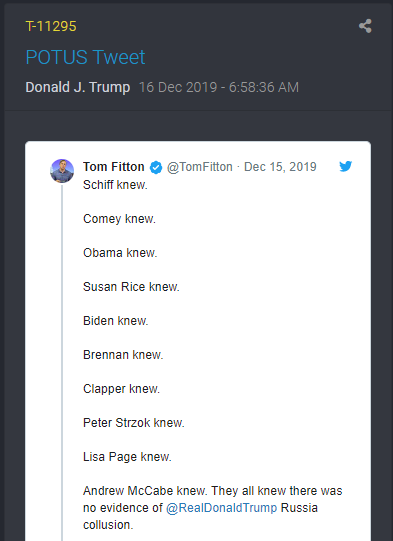Click the "Peter Strzok knew." line

(134, 423)
